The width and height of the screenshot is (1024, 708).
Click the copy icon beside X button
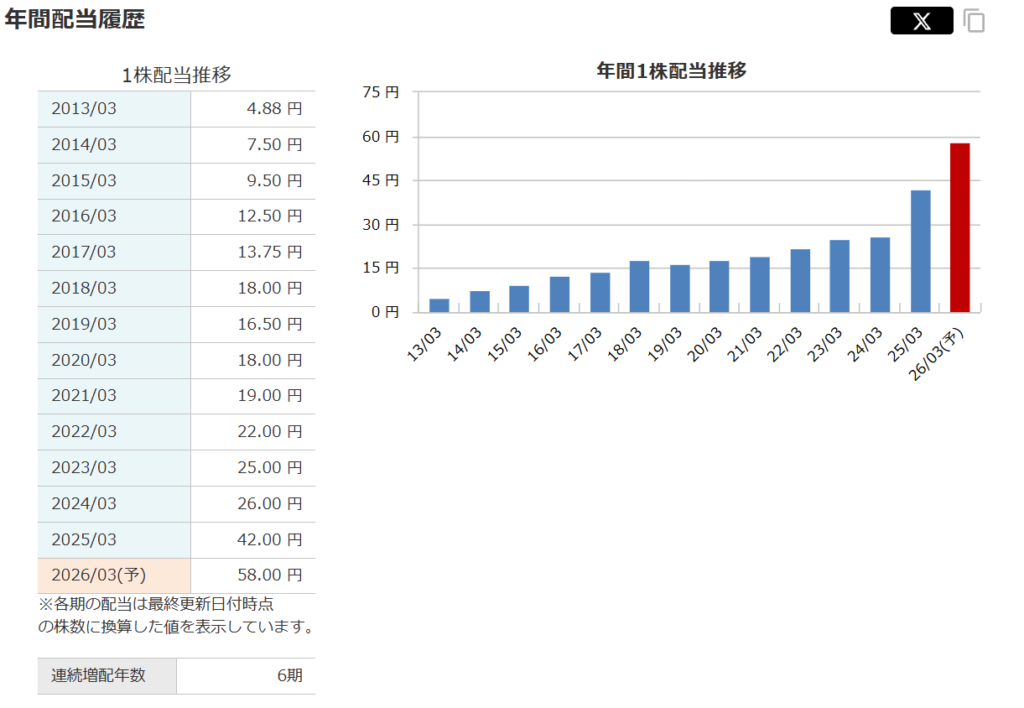coord(974,21)
